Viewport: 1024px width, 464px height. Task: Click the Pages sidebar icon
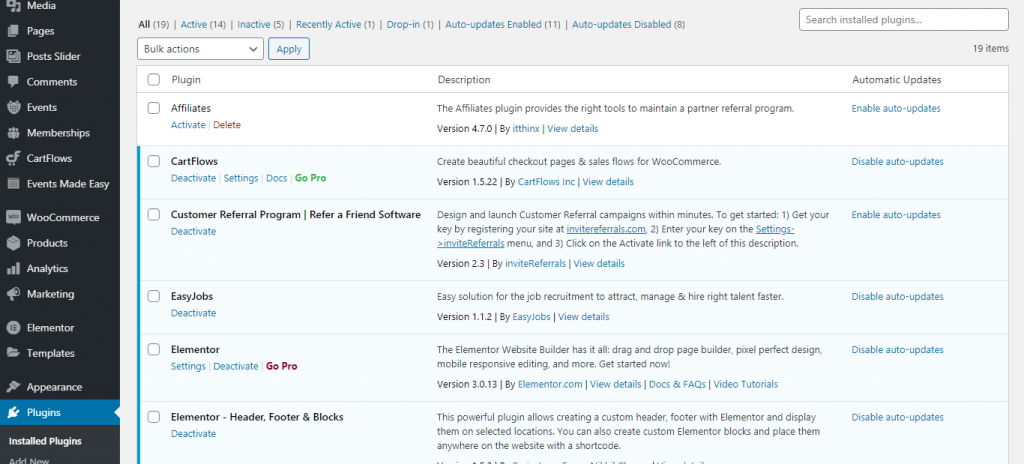click(x=12, y=31)
